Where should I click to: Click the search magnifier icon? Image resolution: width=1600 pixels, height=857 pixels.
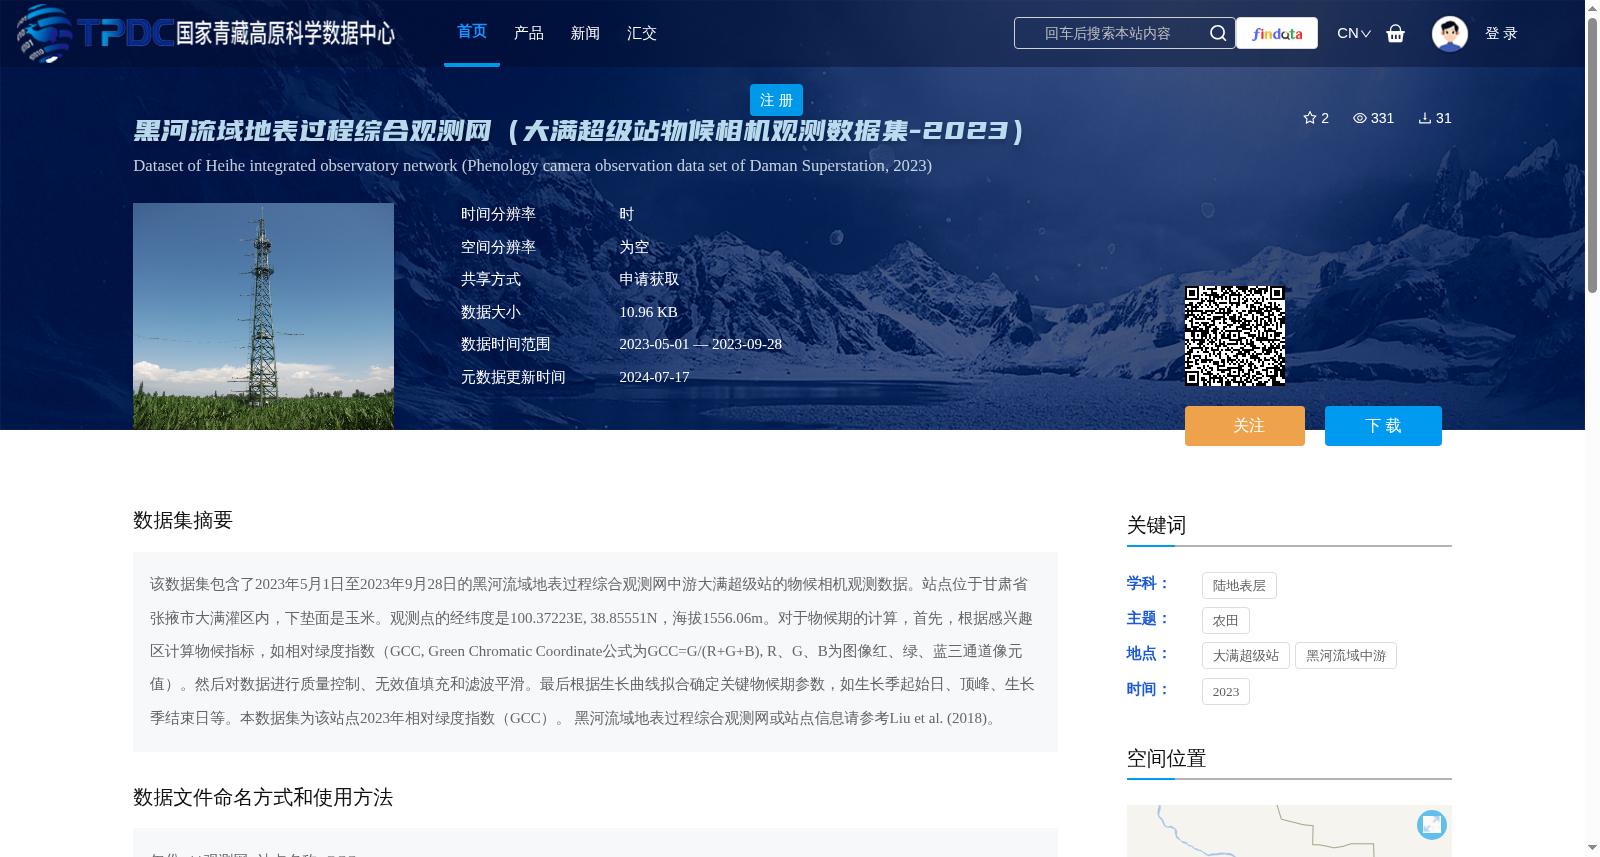click(1218, 33)
